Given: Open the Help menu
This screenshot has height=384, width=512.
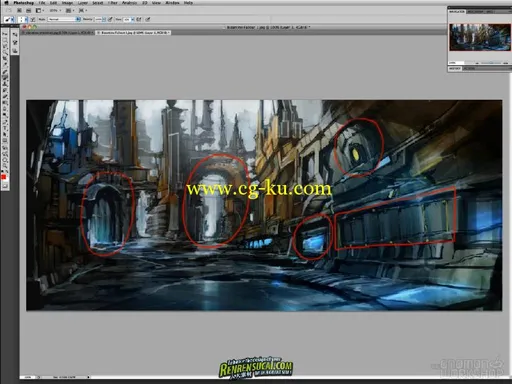Looking at the screenshot, I should [x=188, y=3].
